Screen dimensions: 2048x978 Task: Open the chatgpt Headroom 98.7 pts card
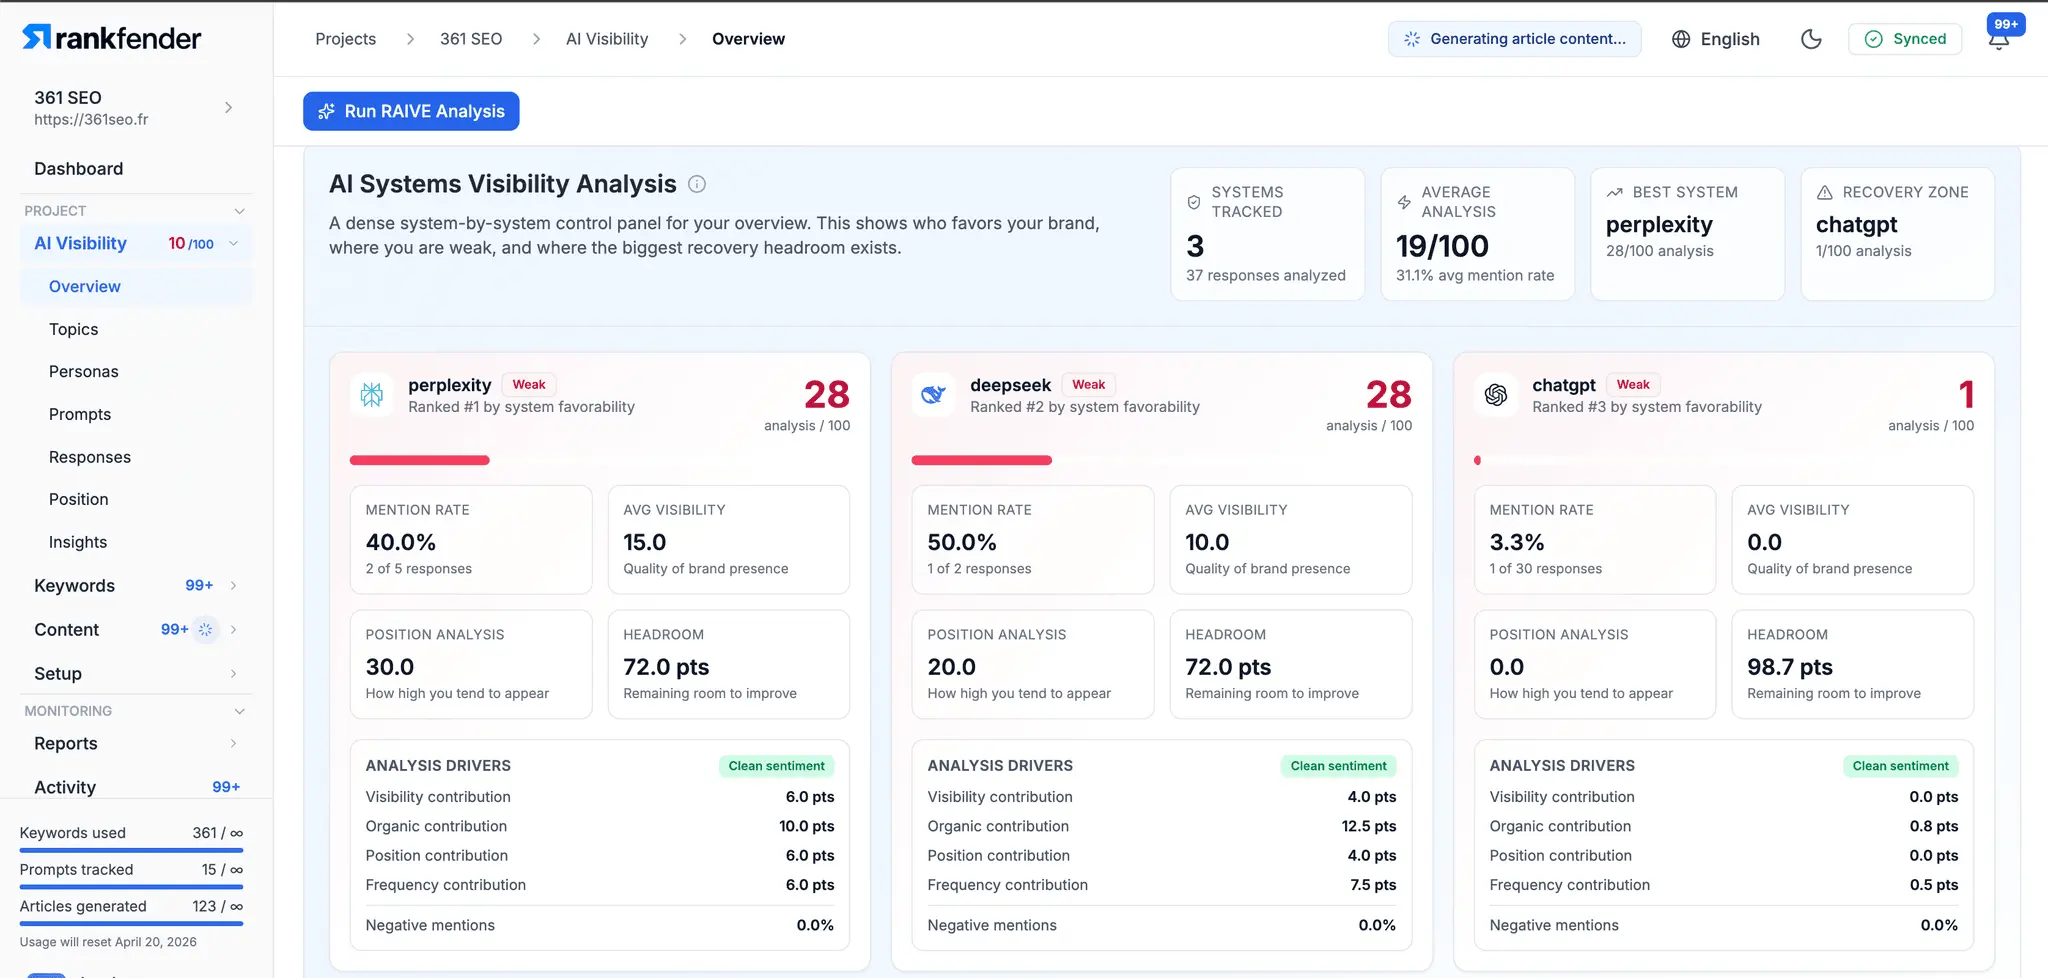[x=1853, y=664]
